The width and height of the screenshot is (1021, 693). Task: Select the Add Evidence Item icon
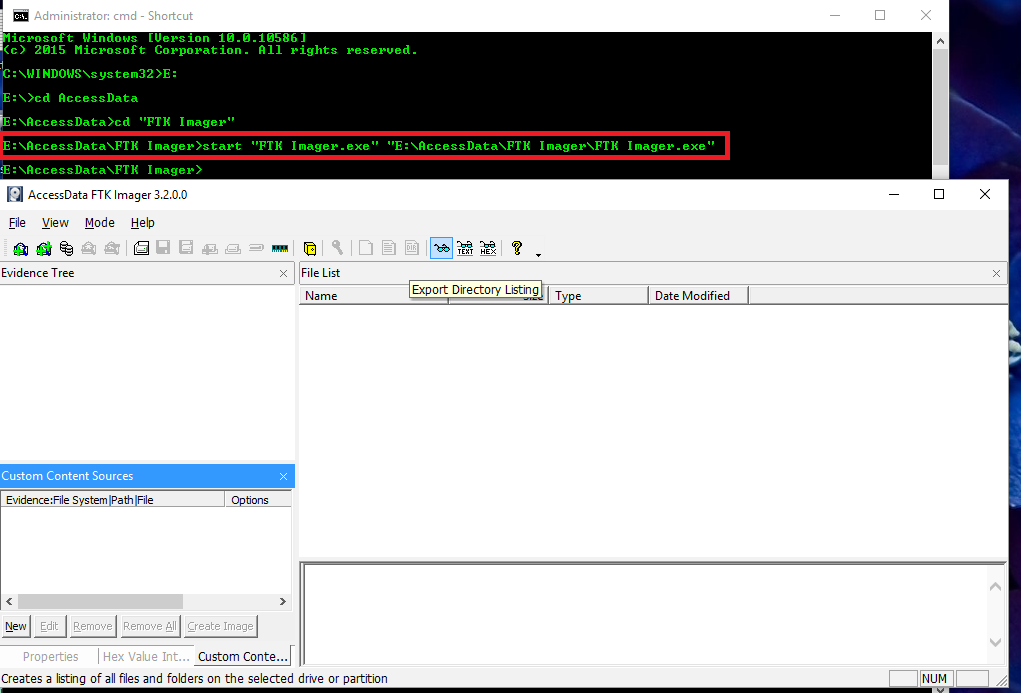point(21,248)
